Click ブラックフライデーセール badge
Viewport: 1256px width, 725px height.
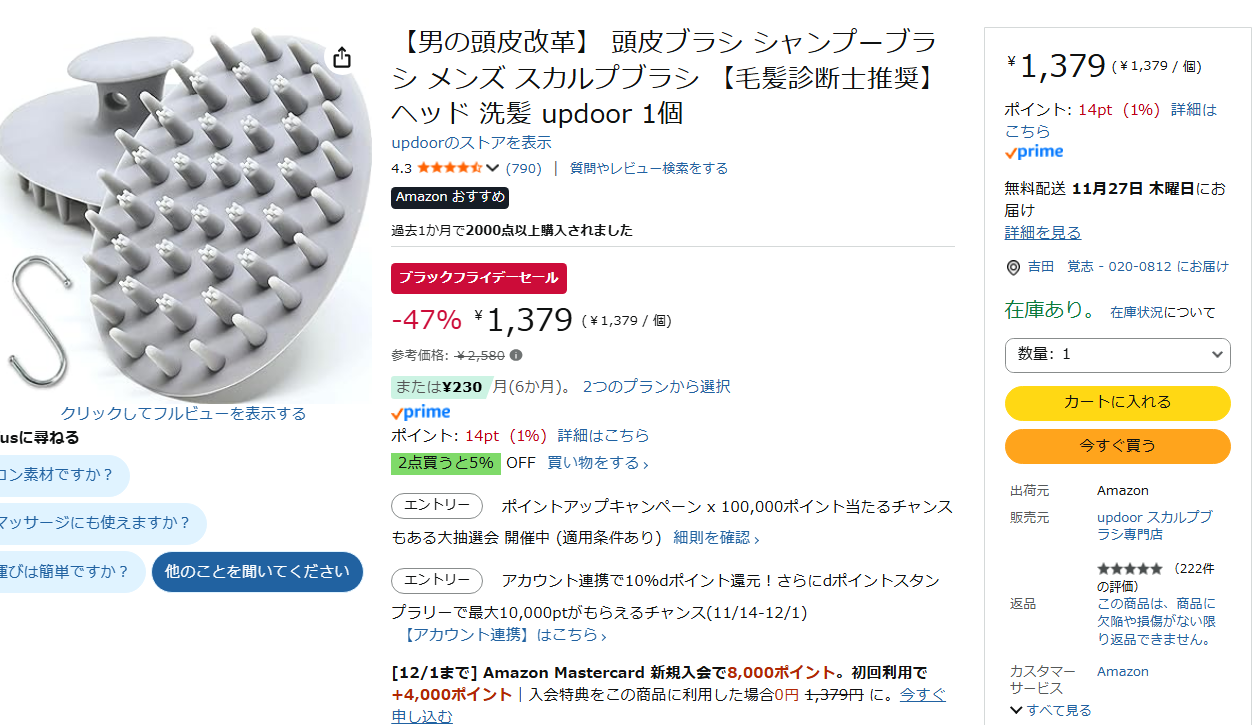click(478, 278)
